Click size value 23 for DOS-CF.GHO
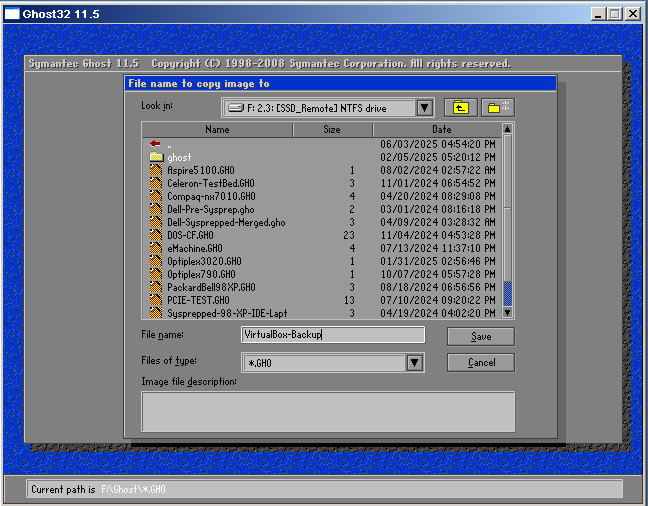This screenshot has width=648, height=506. (x=349, y=235)
